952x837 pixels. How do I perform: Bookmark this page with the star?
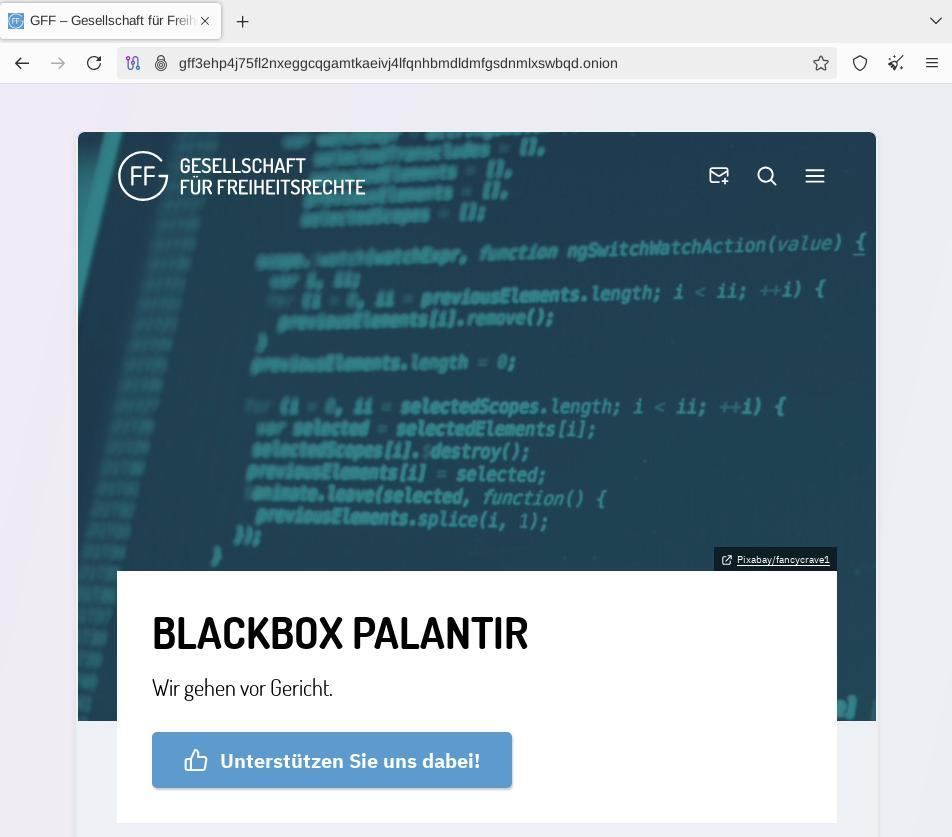(821, 63)
